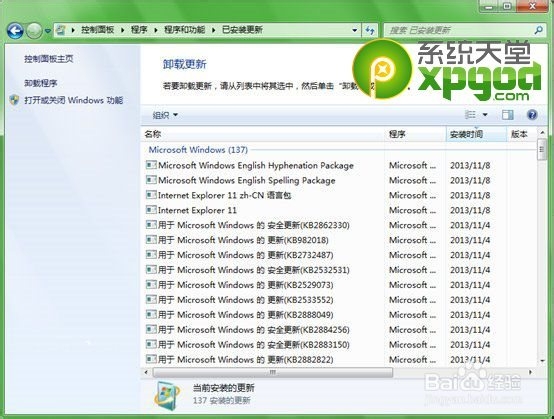Open the recent pages dropdown arrow
This screenshot has height=419, width=554.
click(x=48, y=31)
